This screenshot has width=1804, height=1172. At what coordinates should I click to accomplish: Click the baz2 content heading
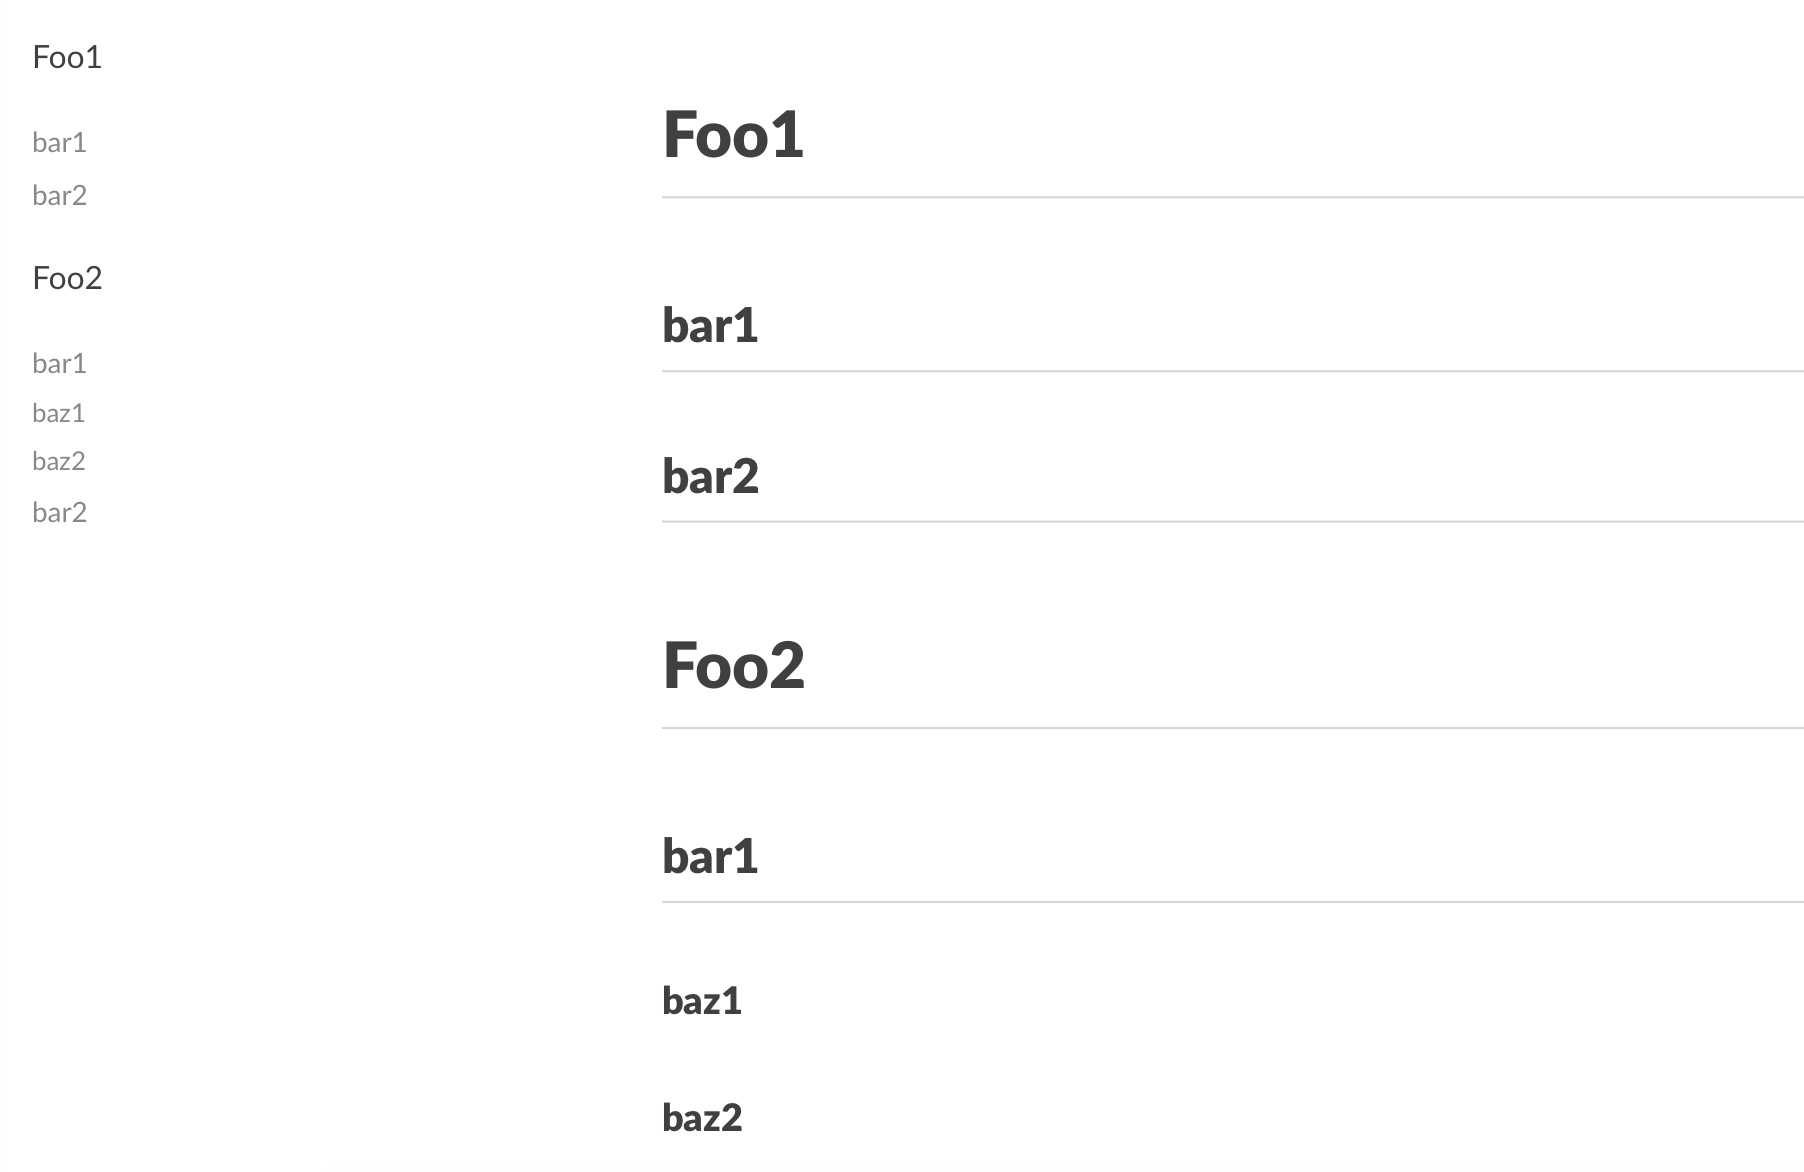coord(703,1118)
